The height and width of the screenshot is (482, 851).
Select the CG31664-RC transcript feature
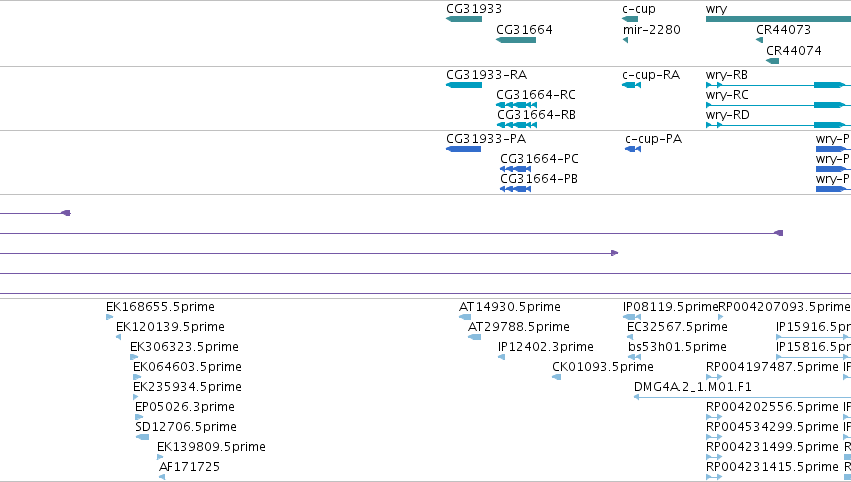click(517, 105)
